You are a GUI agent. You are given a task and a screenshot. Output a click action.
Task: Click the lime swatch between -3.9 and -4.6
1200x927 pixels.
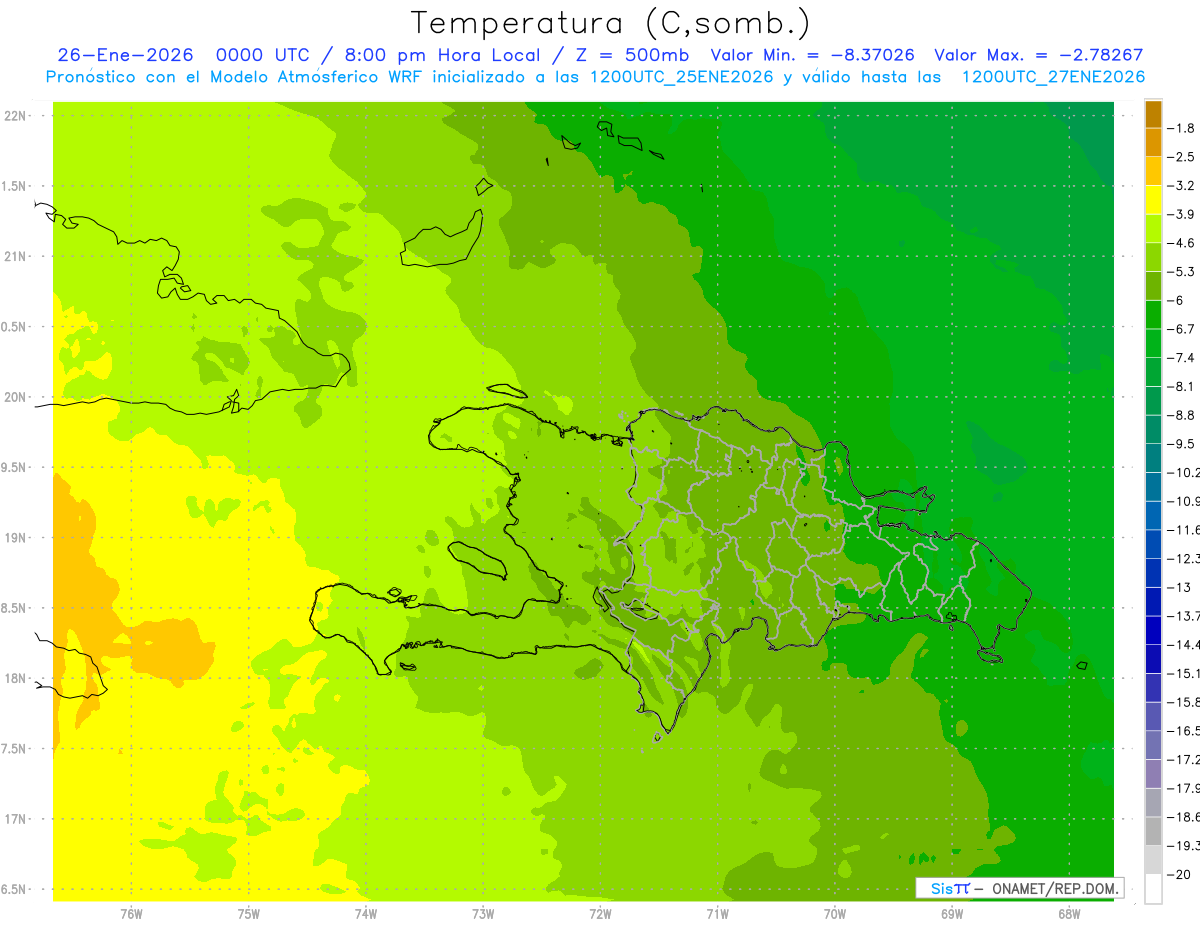(1153, 228)
